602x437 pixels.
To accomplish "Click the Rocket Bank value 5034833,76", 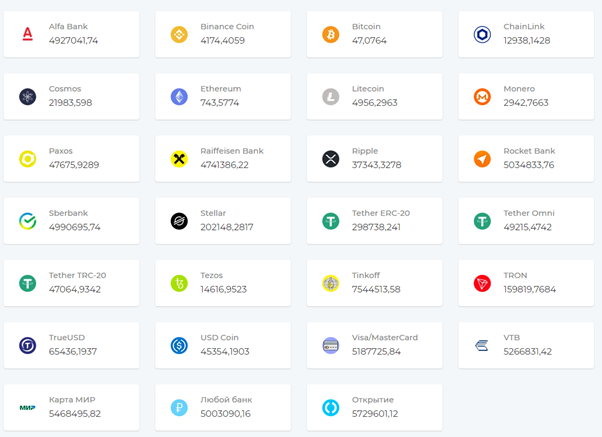I will pyautogui.click(x=529, y=165).
